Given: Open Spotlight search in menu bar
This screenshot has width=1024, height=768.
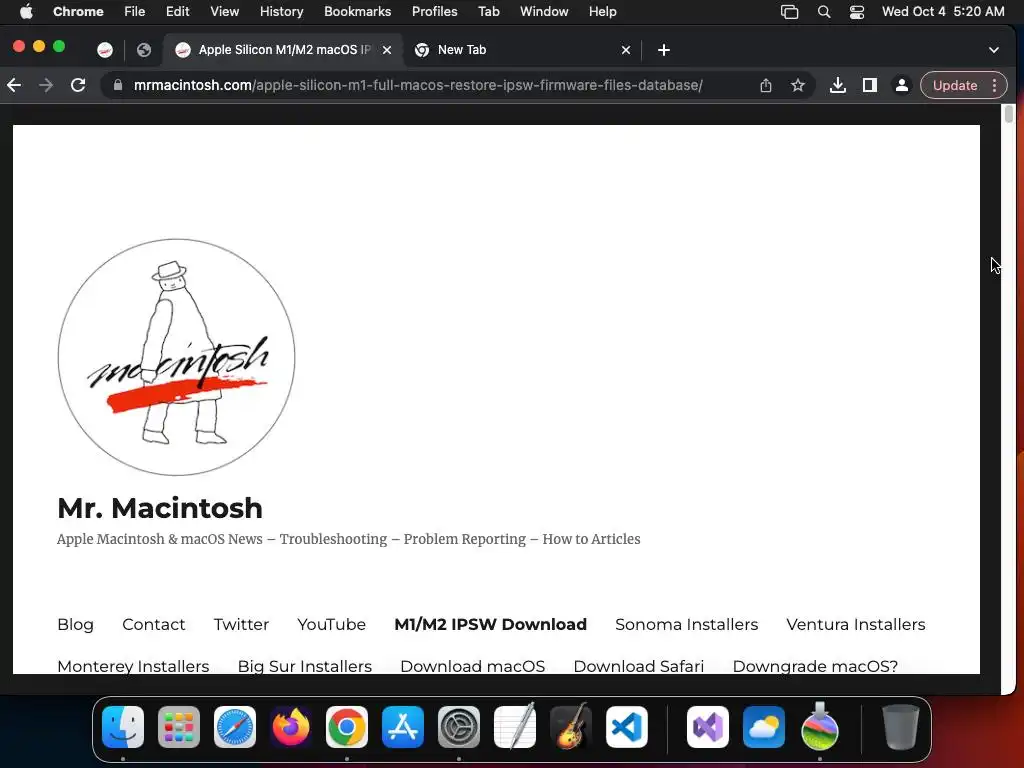Looking at the screenshot, I should point(824,12).
